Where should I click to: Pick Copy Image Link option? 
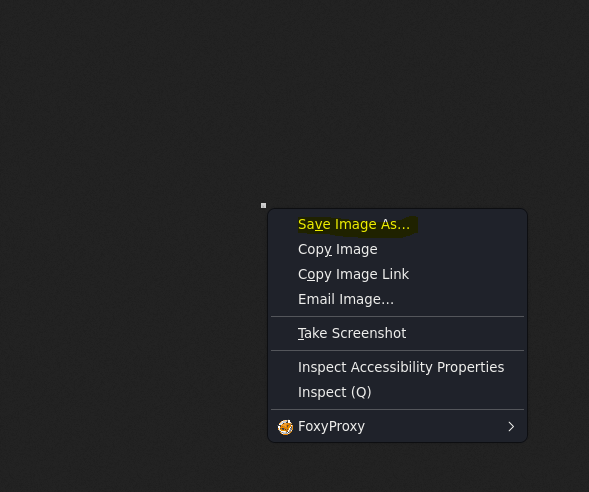pyautogui.click(x=397, y=275)
